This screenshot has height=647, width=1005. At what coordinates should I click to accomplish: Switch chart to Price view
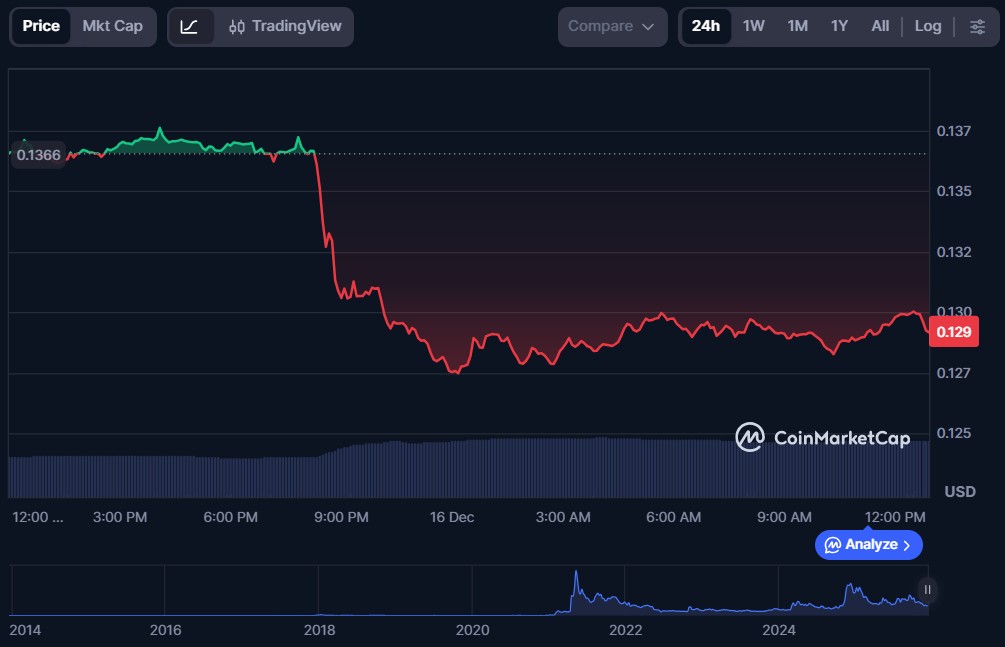click(x=41, y=26)
